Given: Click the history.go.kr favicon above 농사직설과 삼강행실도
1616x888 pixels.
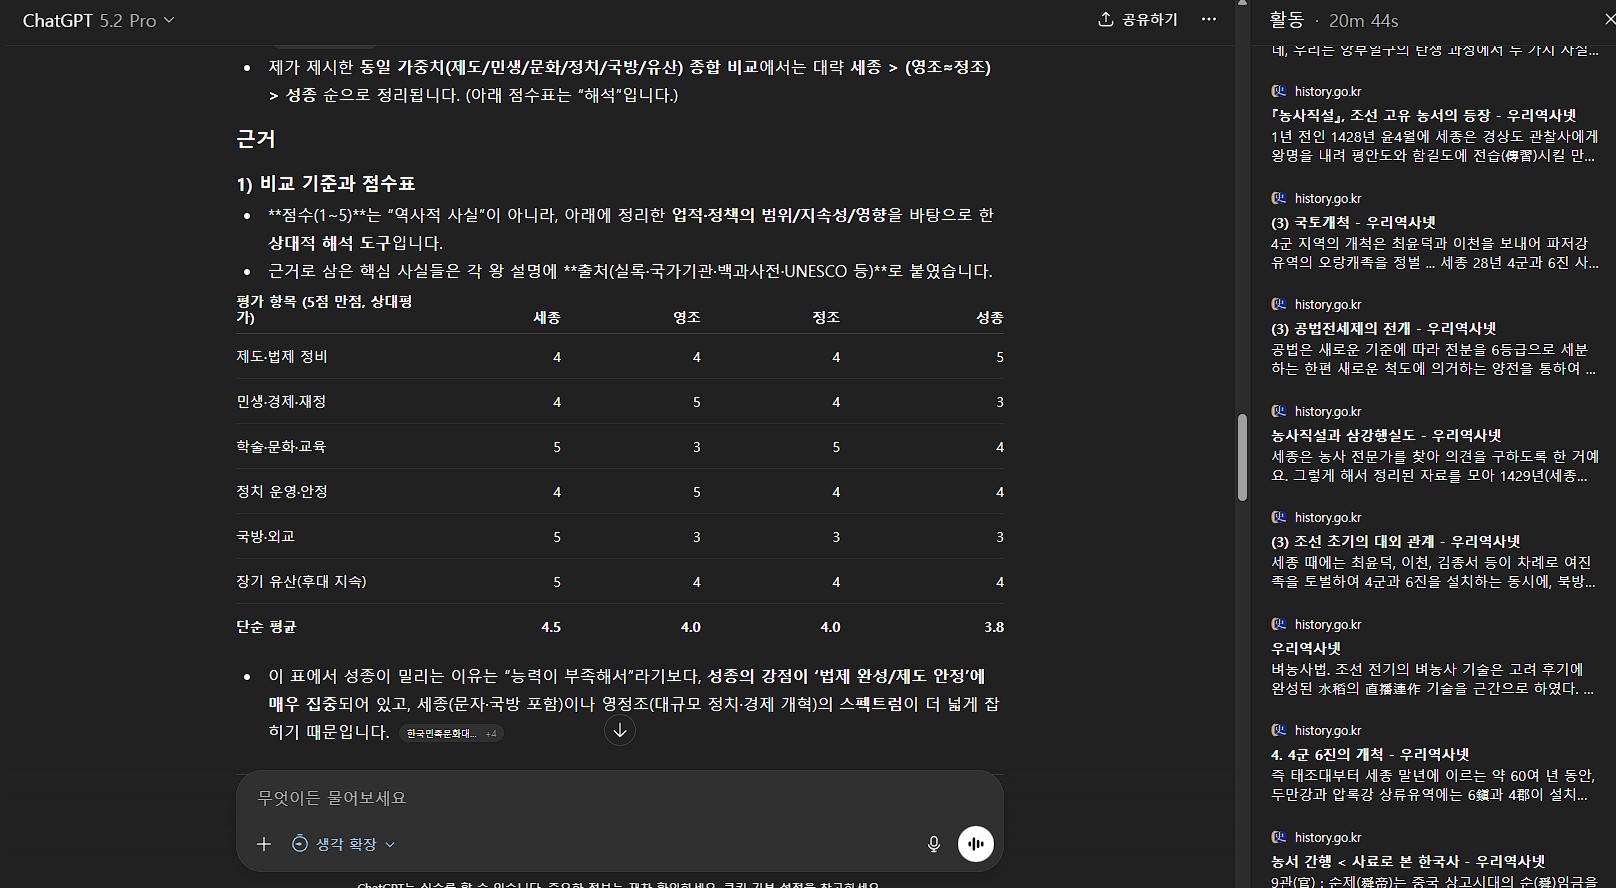Looking at the screenshot, I should 1279,411.
